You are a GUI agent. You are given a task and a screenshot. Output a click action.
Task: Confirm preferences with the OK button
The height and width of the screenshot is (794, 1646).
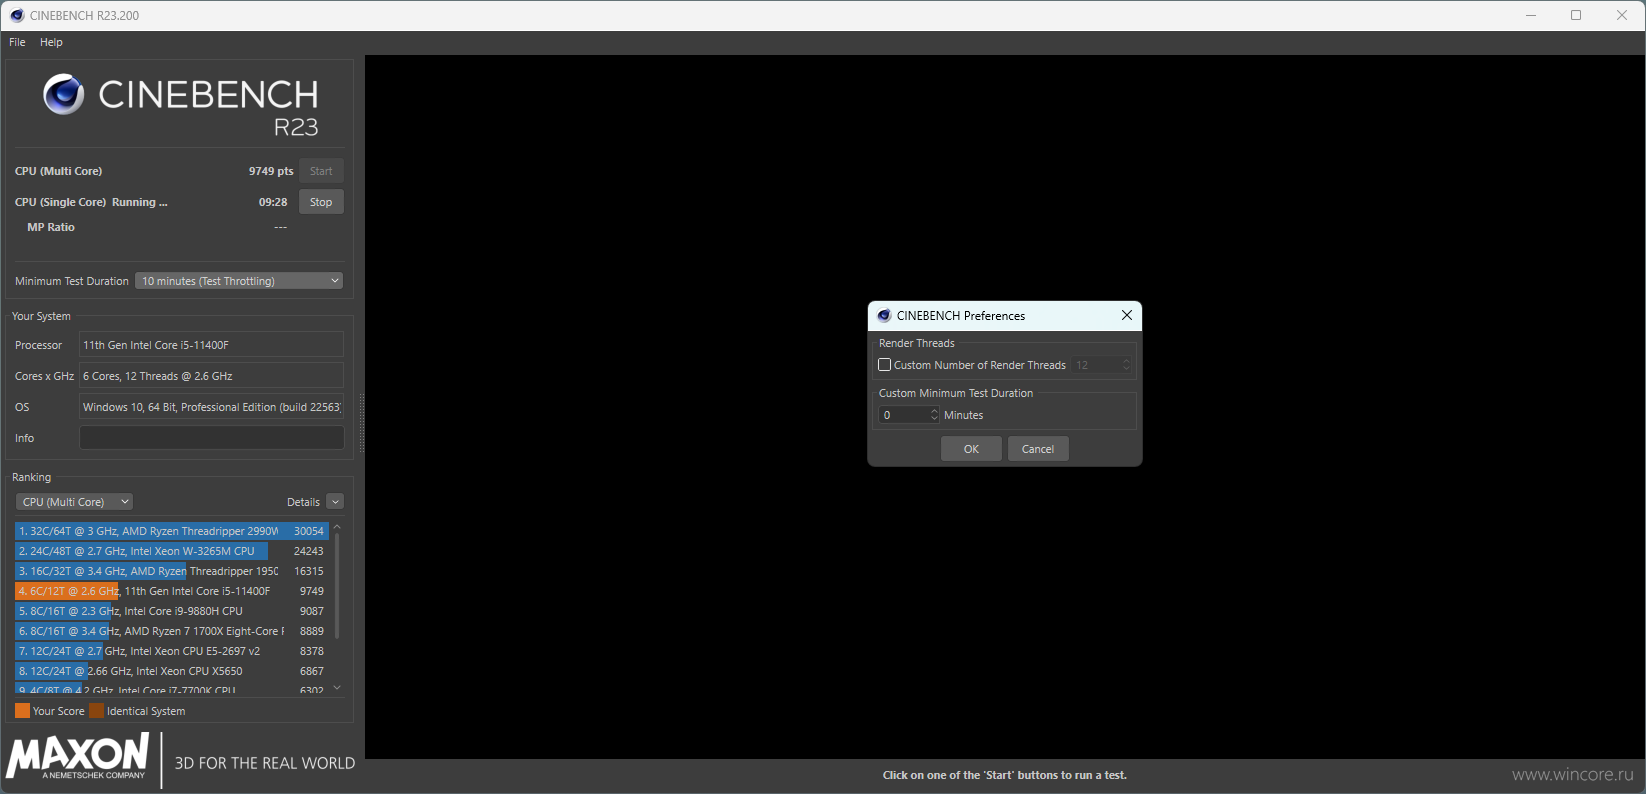(x=971, y=449)
